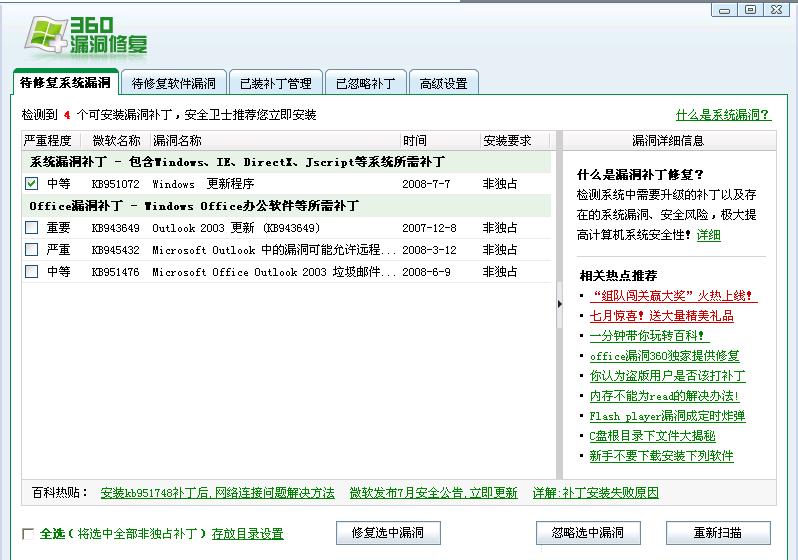Check the KB943649 Outlook 2003 update checkbox
This screenshot has width=798, height=560.
[x=32, y=228]
